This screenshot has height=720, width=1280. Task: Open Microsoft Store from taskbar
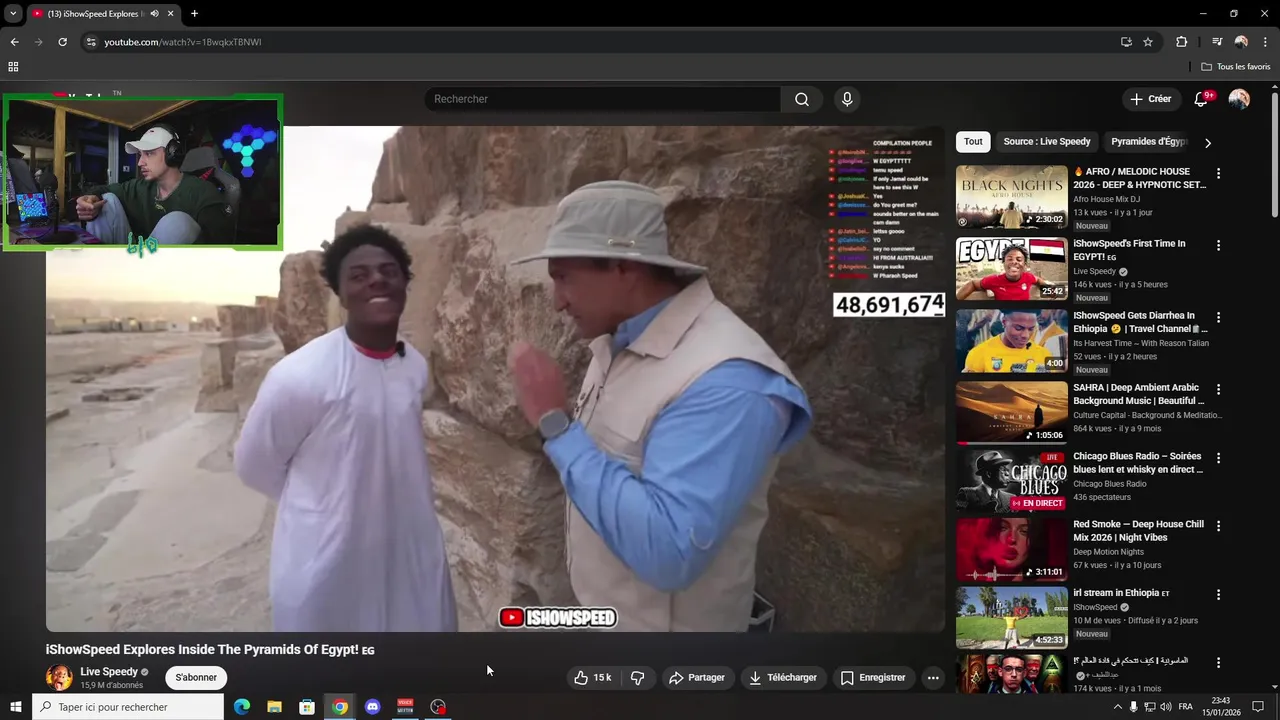click(x=307, y=707)
